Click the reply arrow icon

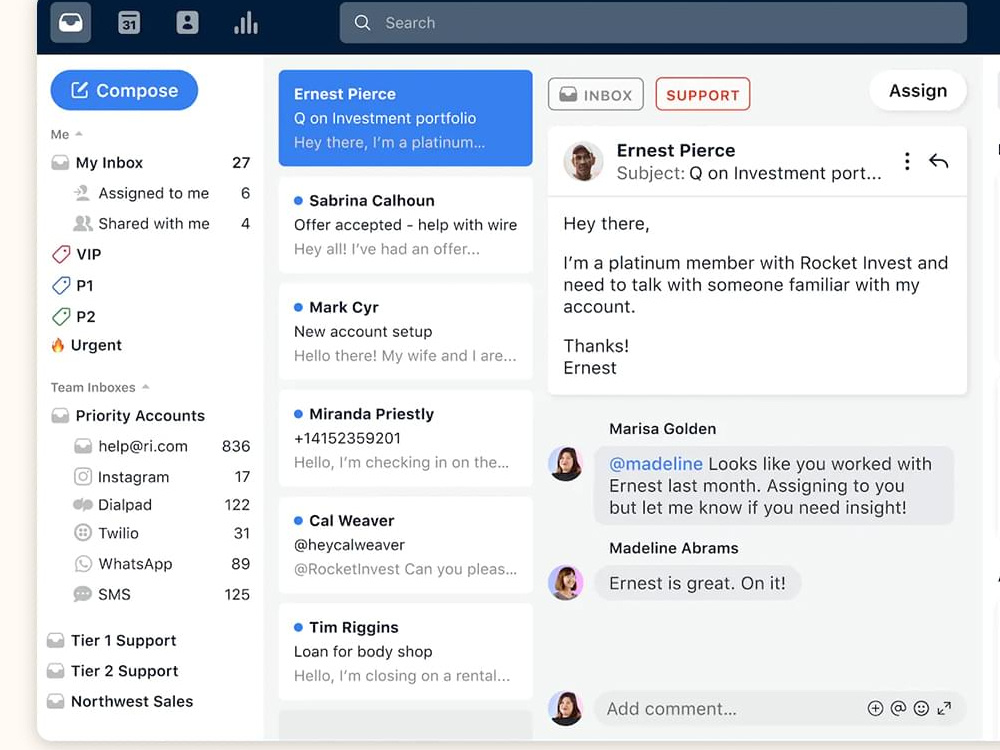pos(938,161)
